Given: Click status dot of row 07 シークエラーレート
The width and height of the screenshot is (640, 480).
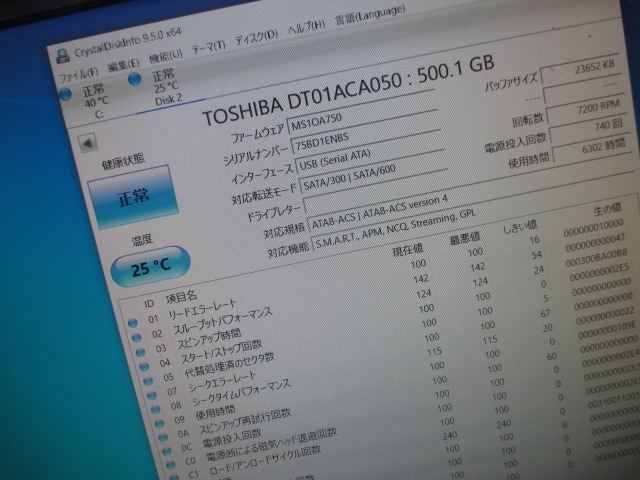Looking at the screenshot, I should point(151,396).
